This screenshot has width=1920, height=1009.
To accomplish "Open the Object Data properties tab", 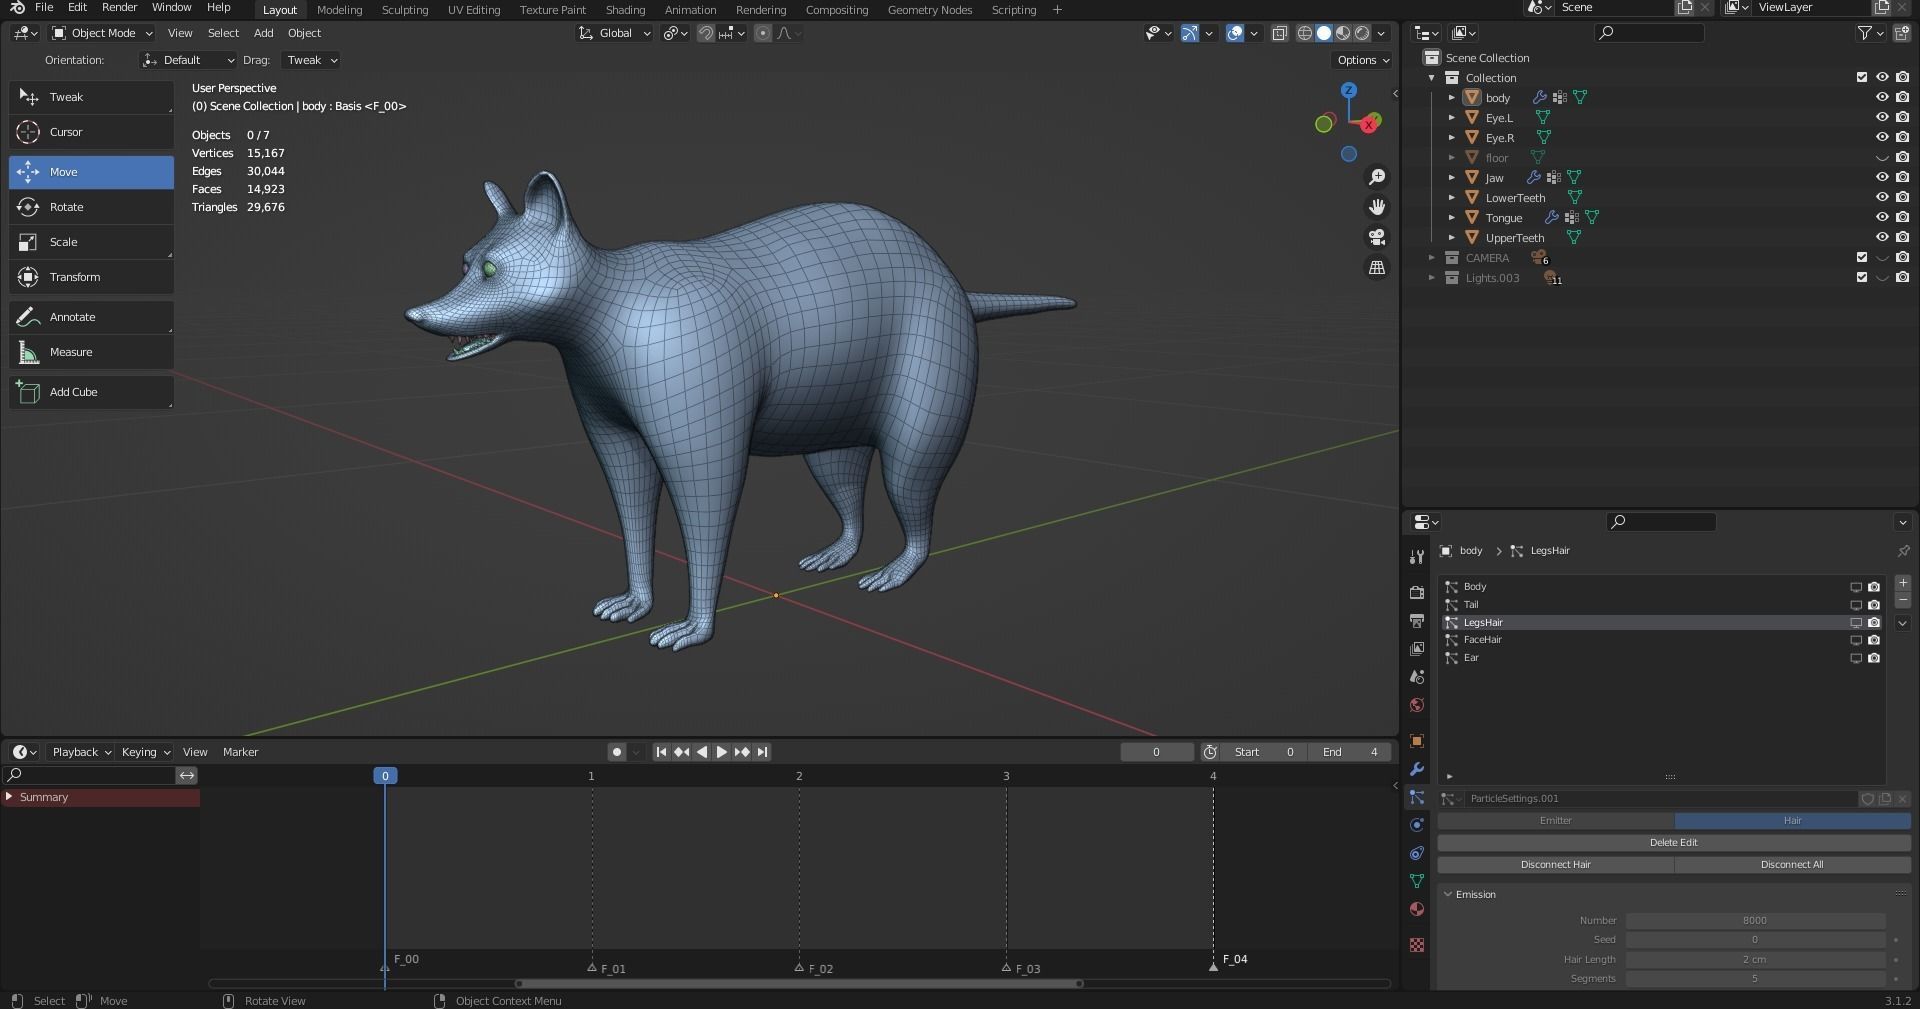I will pos(1416,881).
